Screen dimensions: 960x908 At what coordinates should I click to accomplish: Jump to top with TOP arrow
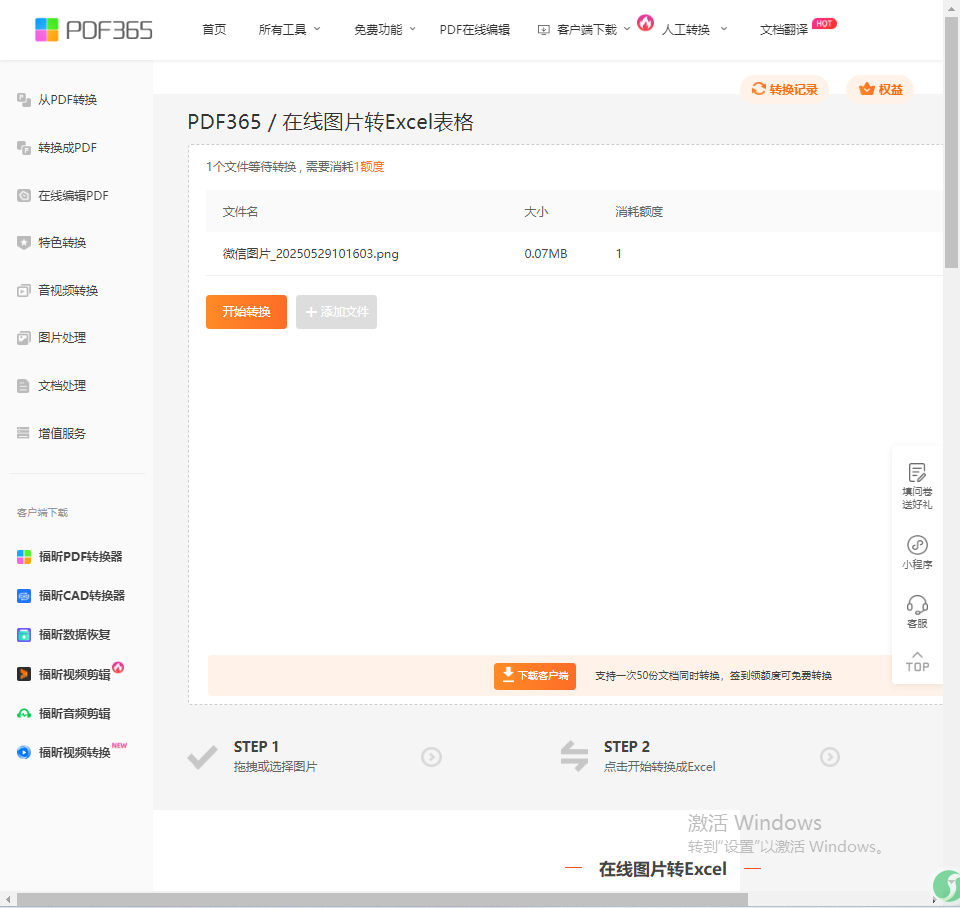click(917, 662)
